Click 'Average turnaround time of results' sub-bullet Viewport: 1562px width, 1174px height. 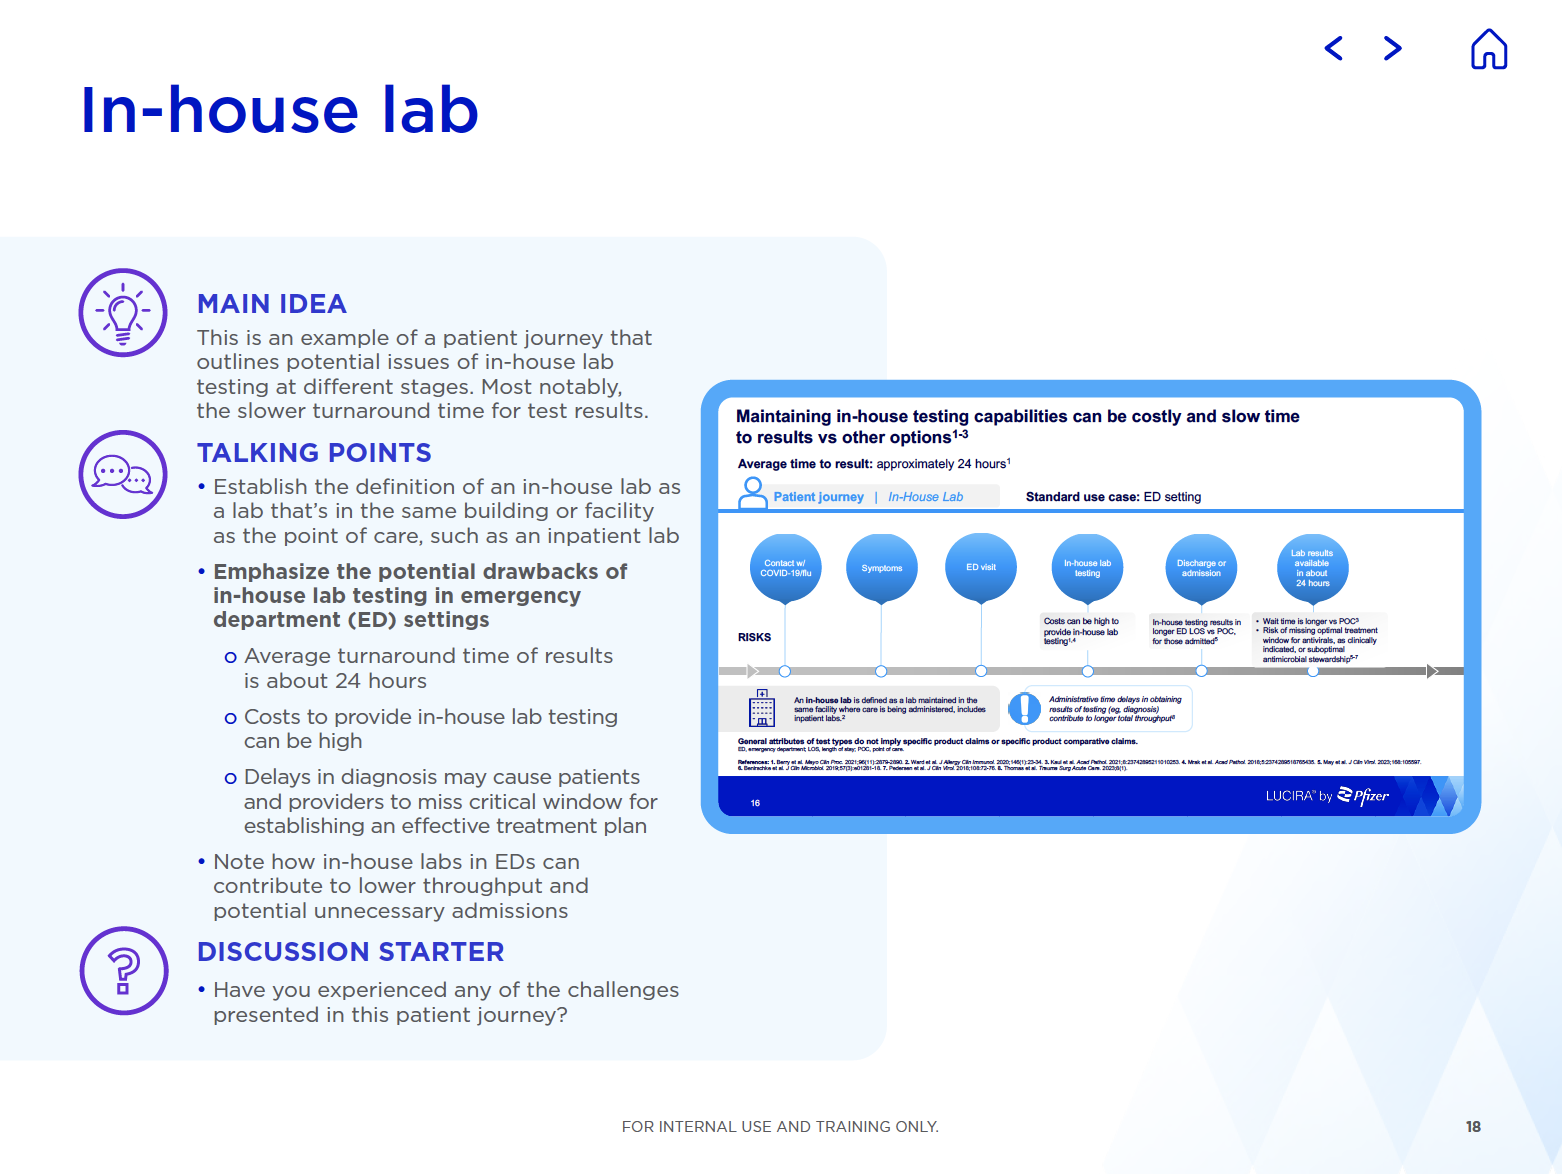click(428, 668)
